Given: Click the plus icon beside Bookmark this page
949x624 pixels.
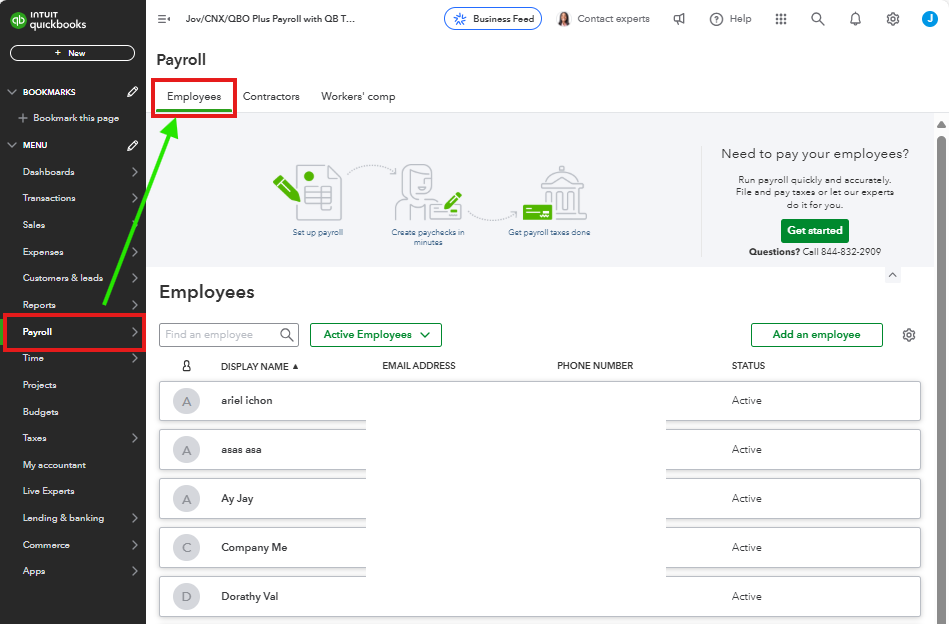Looking at the screenshot, I should (x=23, y=118).
